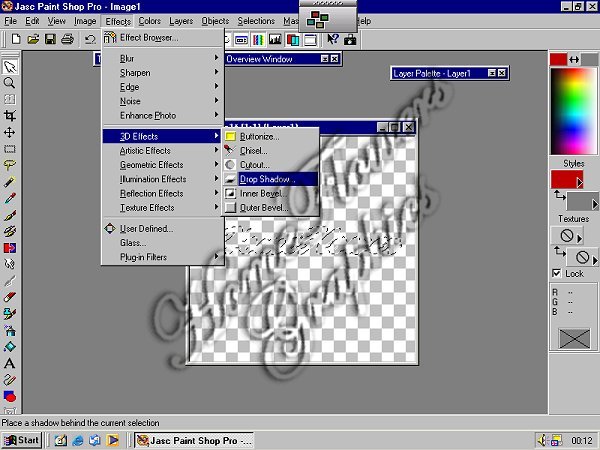Image resolution: width=600 pixels, height=450 pixels.
Task: Choose Buttonize from the submenu
Action: pyautogui.click(x=271, y=136)
